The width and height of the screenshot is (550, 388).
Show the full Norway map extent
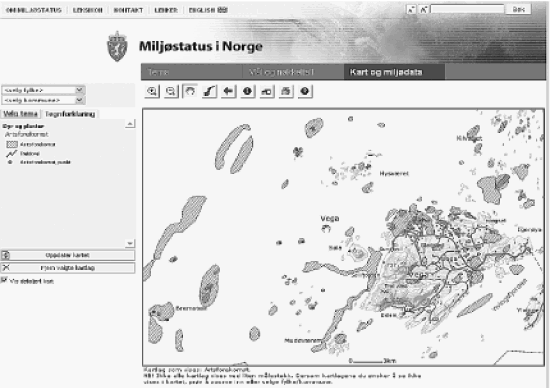tap(209, 92)
